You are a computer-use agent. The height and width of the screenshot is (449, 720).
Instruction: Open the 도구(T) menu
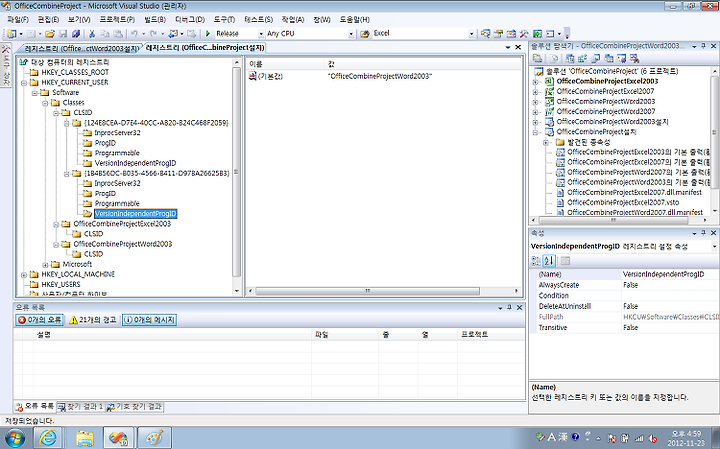[x=224, y=20]
